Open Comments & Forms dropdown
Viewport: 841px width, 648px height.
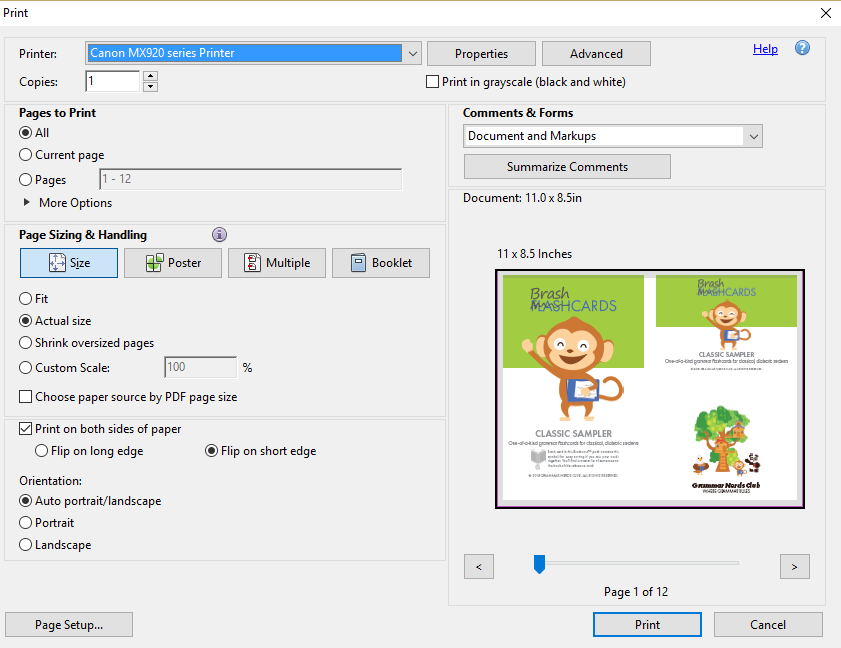click(753, 136)
